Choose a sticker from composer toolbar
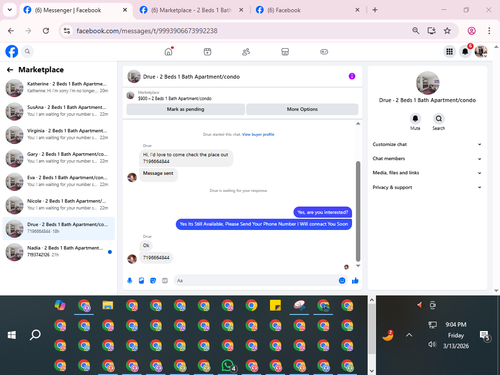This screenshot has width=500, height=375. [x=153, y=281]
